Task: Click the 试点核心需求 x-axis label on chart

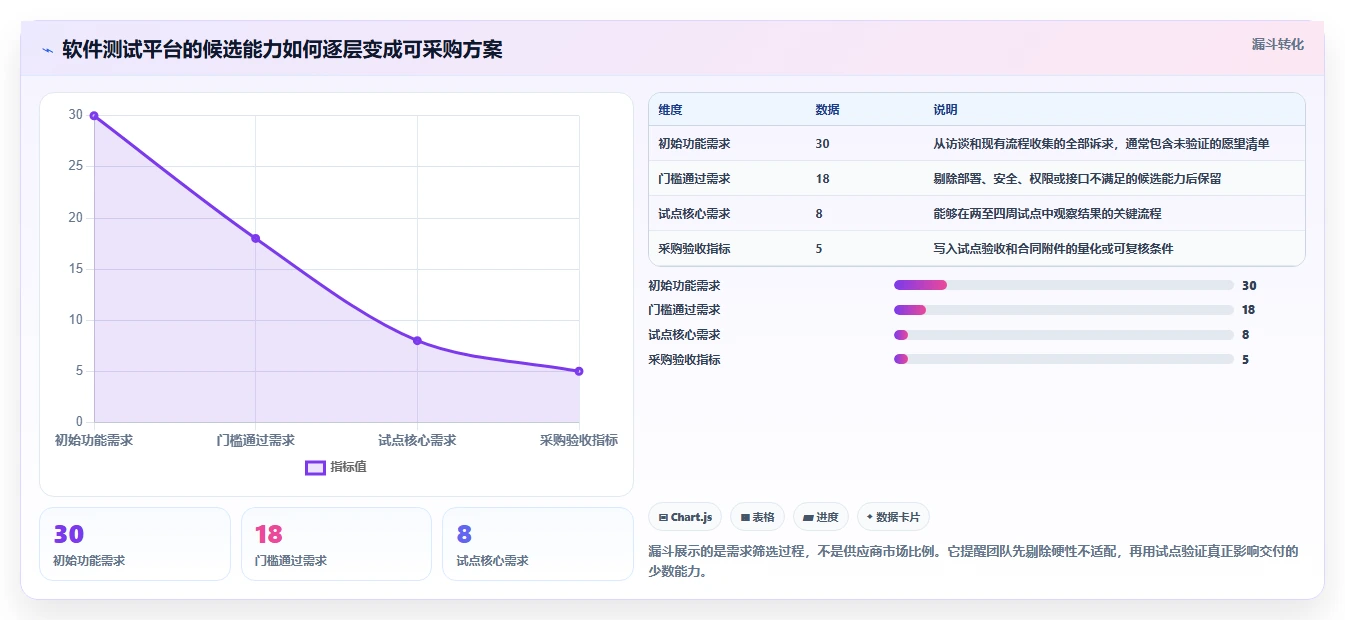Action: click(x=417, y=440)
